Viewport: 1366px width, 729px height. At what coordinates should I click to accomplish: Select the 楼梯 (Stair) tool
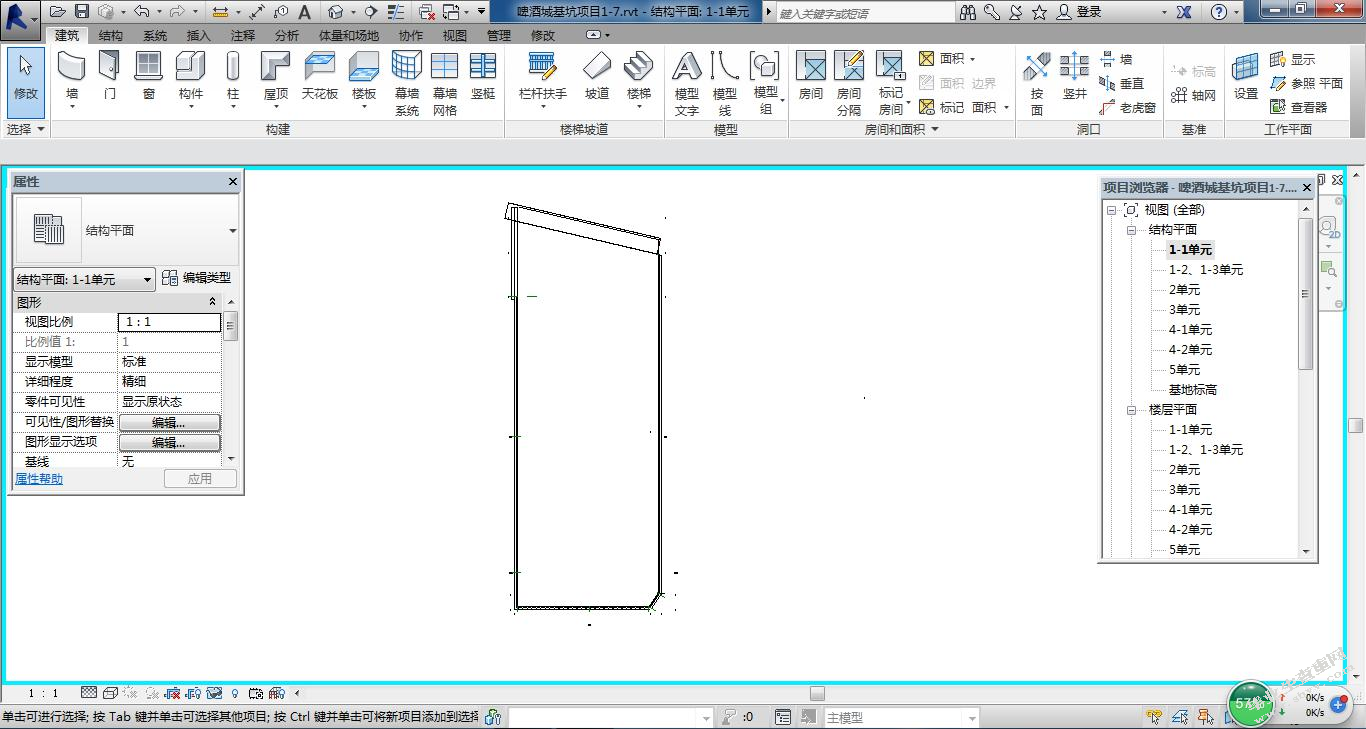639,78
